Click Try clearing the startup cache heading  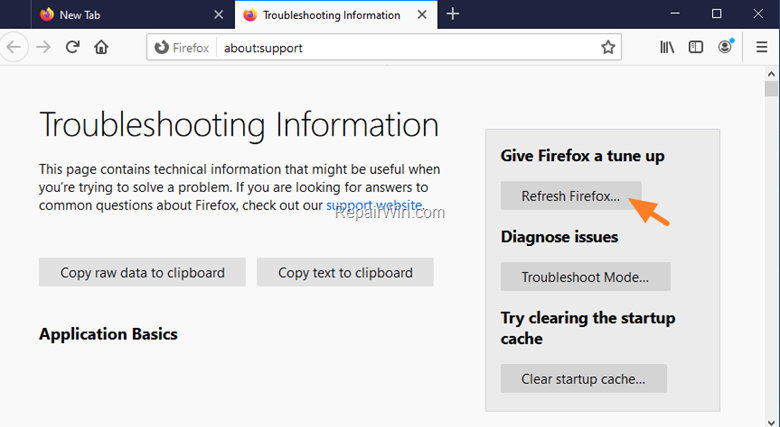pos(588,328)
